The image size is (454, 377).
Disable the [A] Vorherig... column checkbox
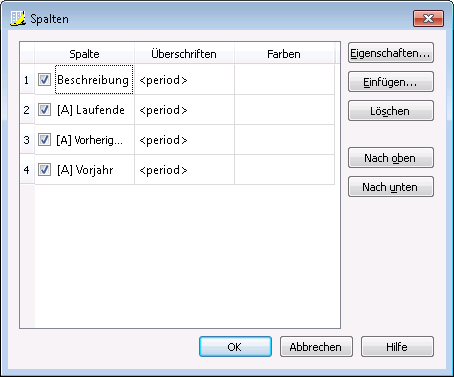(x=44, y=140)
